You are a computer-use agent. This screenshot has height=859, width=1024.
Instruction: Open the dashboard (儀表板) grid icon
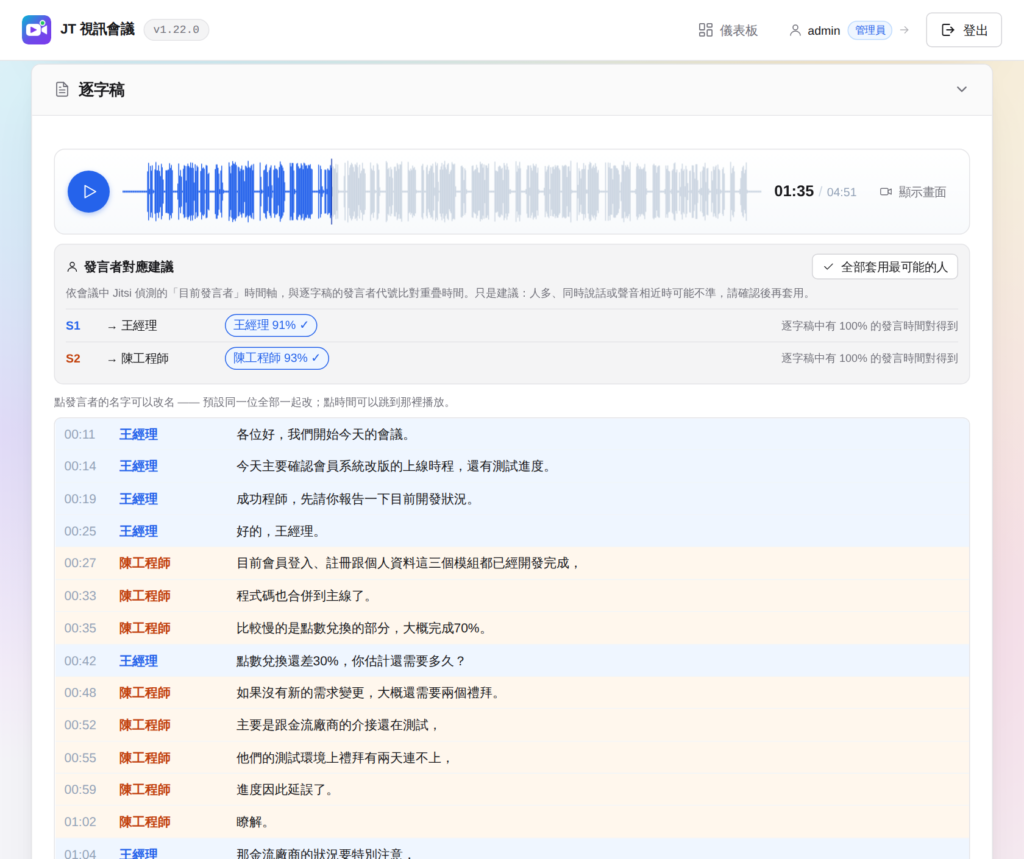705,30
